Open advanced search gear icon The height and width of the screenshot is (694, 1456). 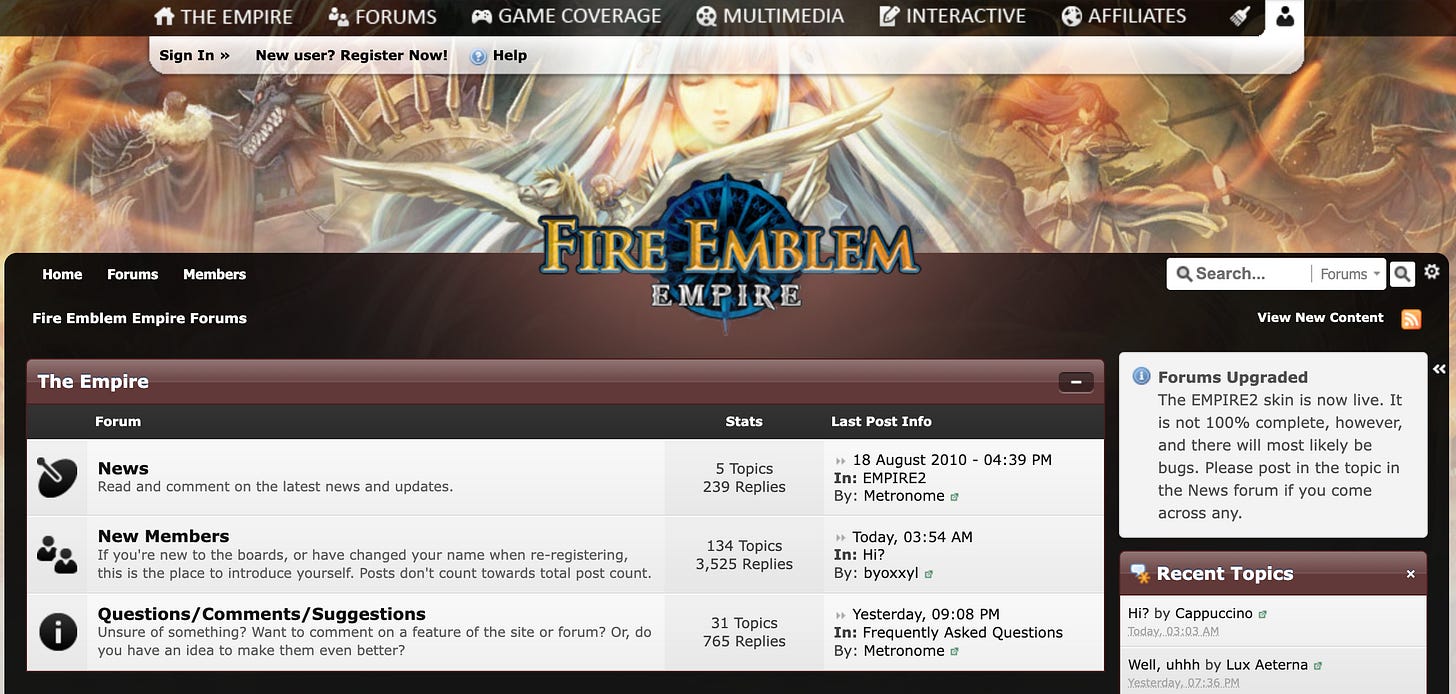tap(1432, 272)
